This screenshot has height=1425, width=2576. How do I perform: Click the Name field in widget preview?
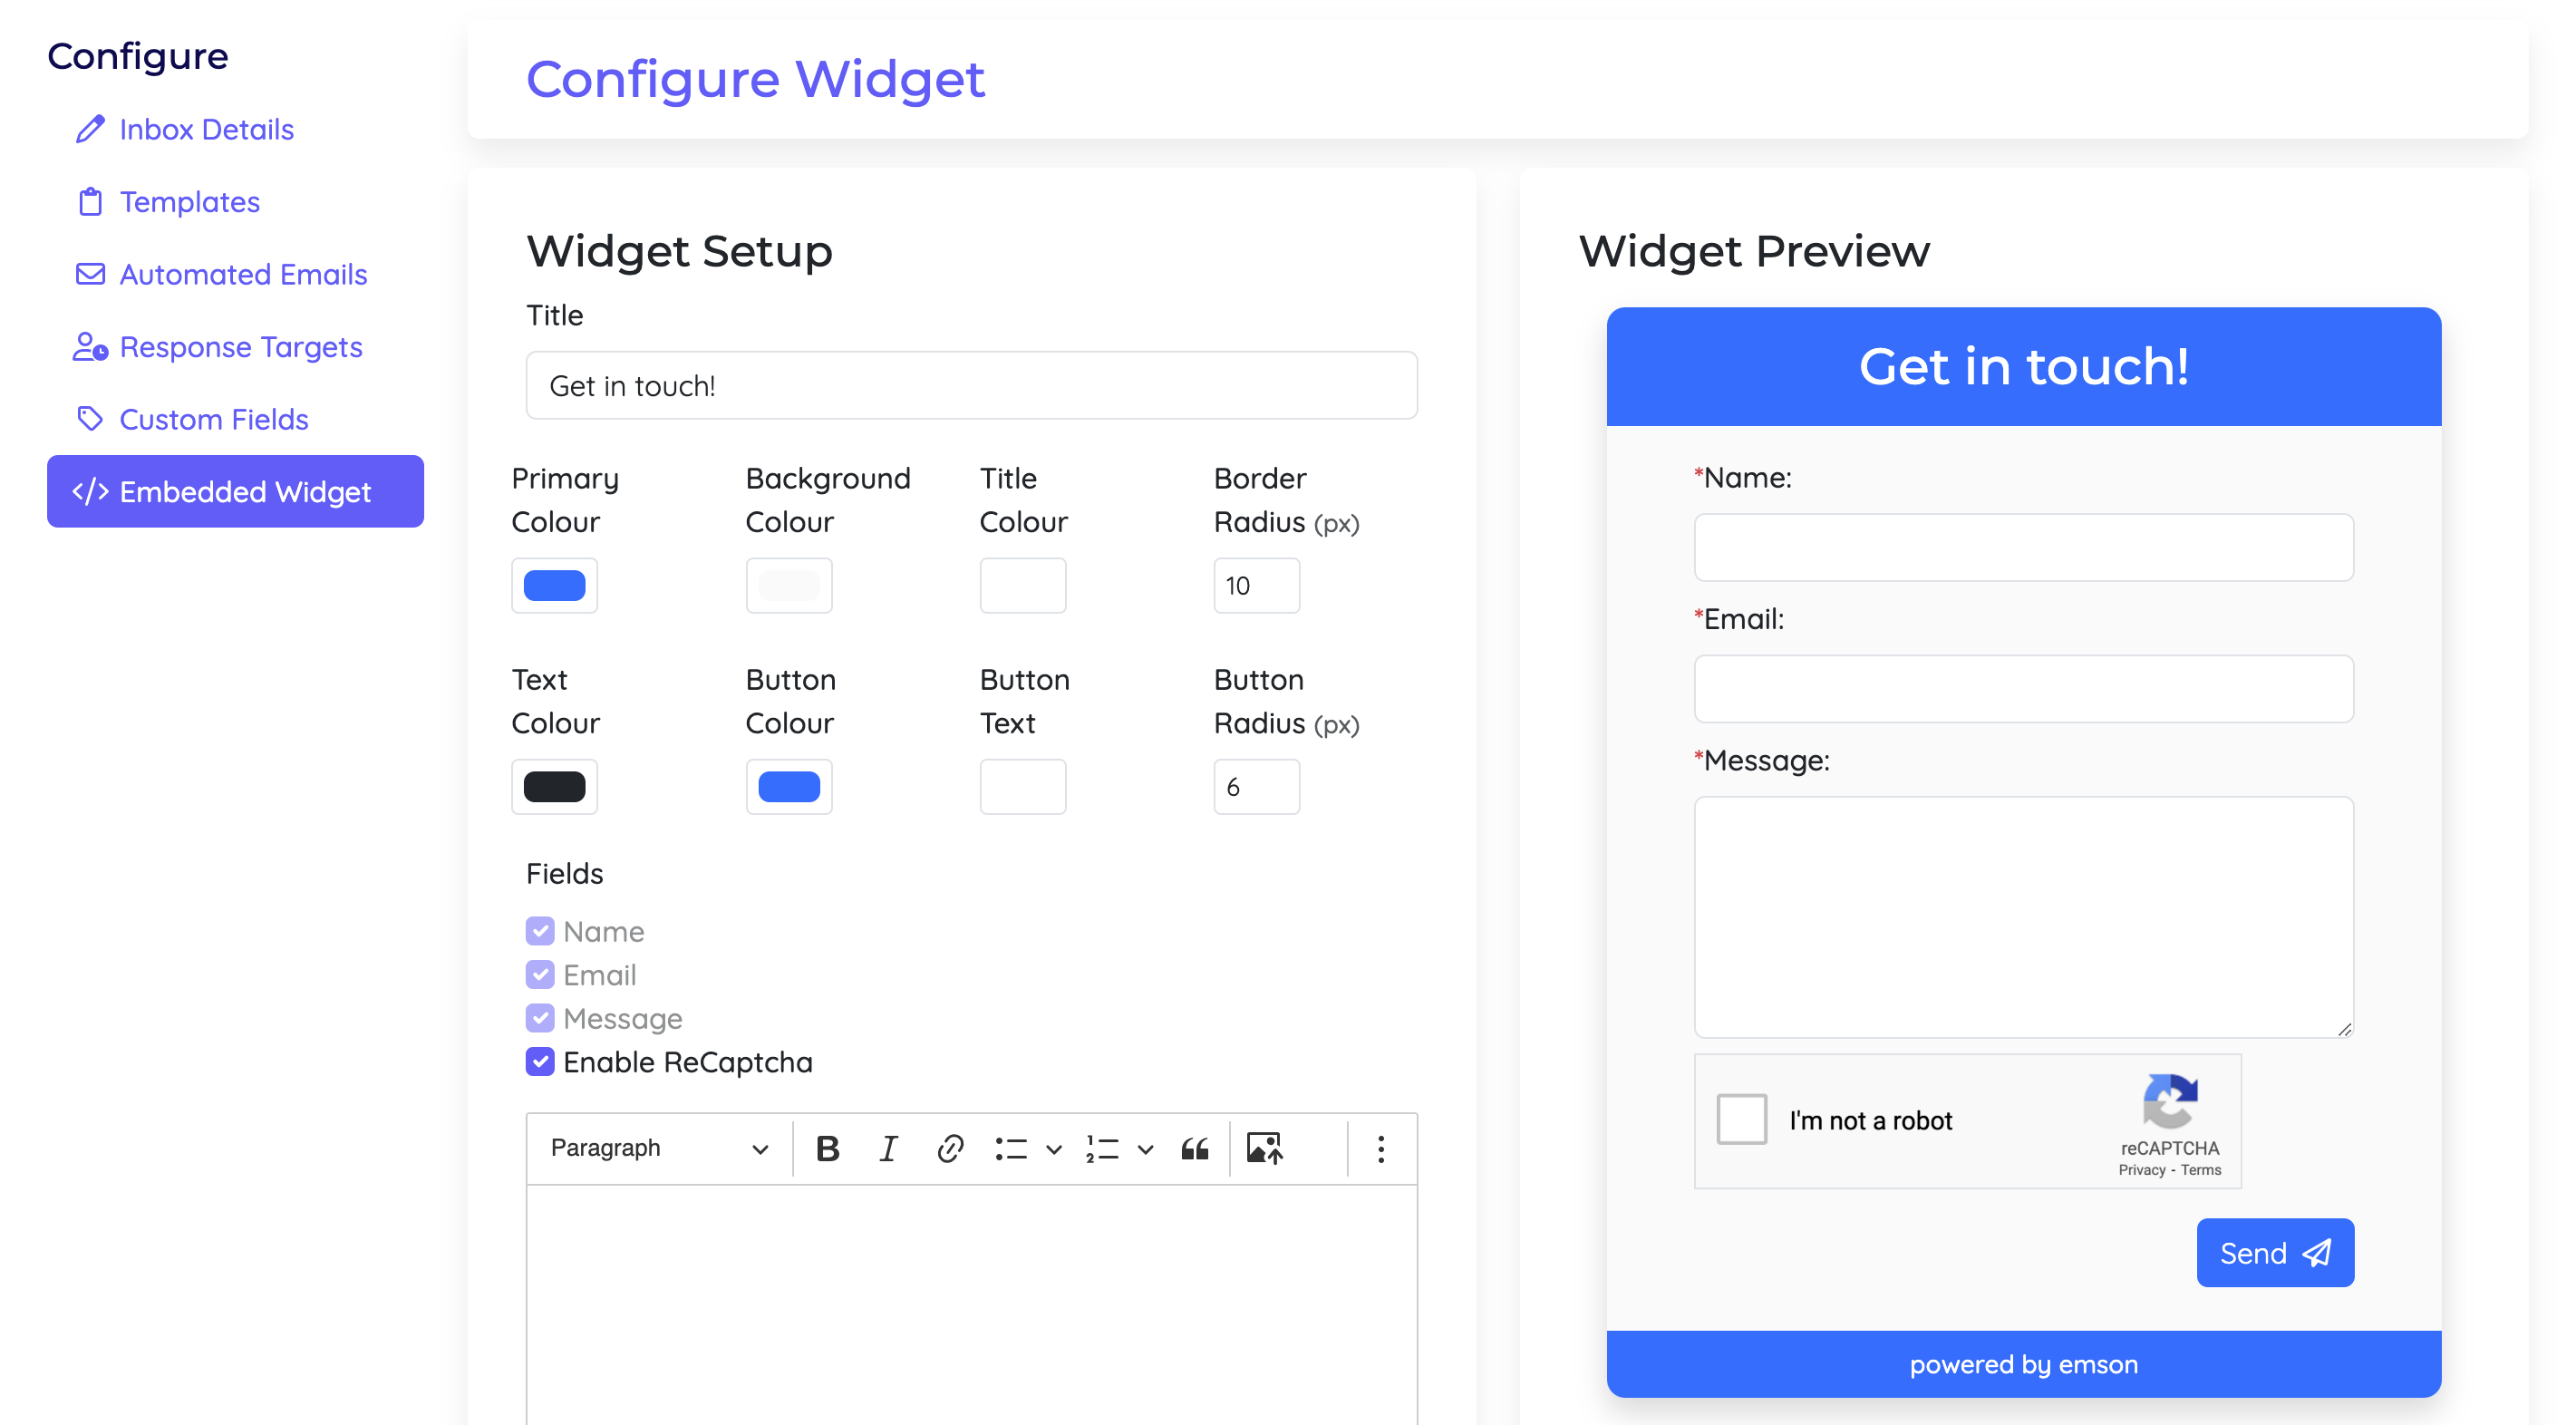coord(2023,547)
